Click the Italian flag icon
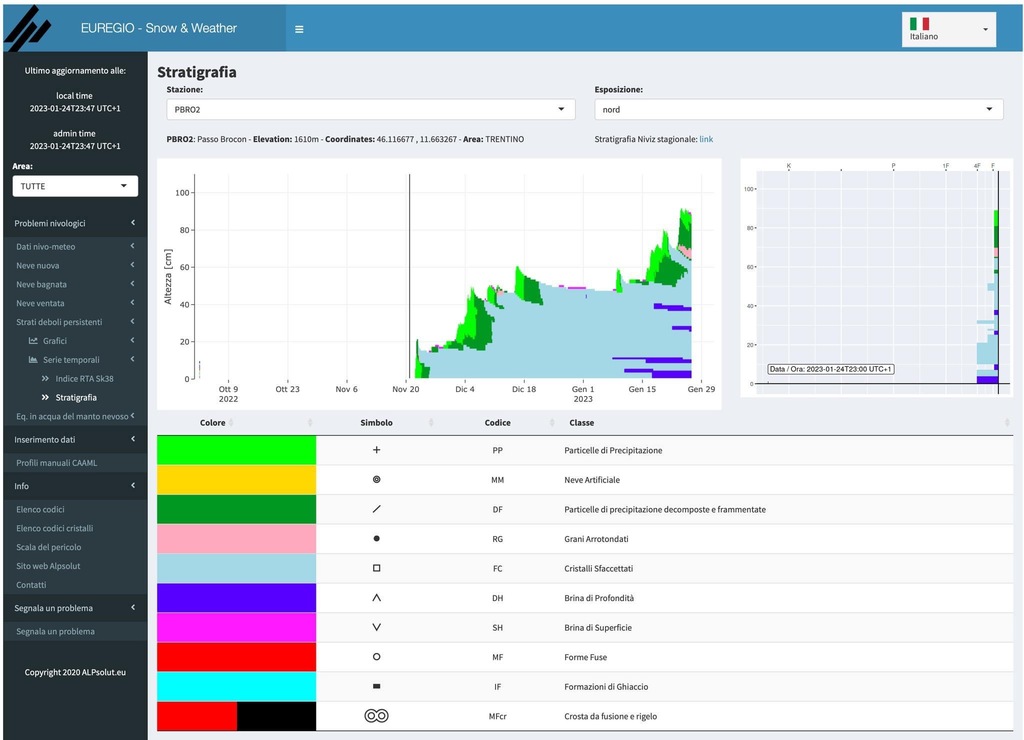 [x=919, y=23]
